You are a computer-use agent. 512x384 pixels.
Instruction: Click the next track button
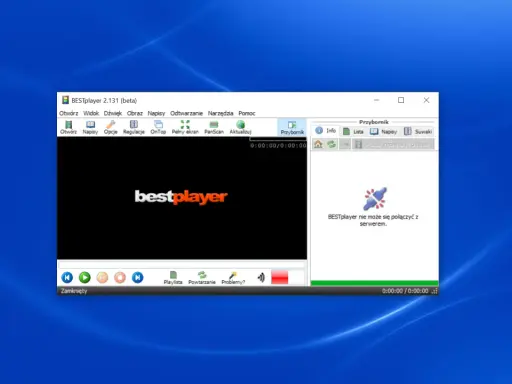(x=138, y=277)
